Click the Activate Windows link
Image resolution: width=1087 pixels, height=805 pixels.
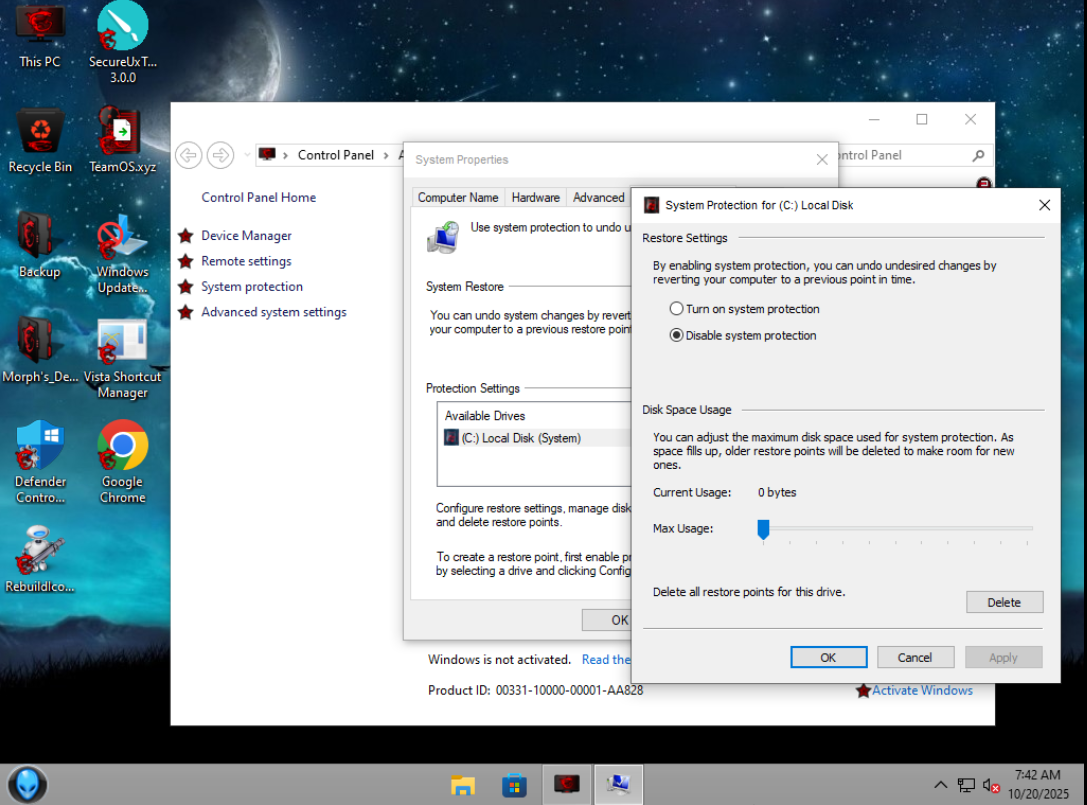[922, 690]
